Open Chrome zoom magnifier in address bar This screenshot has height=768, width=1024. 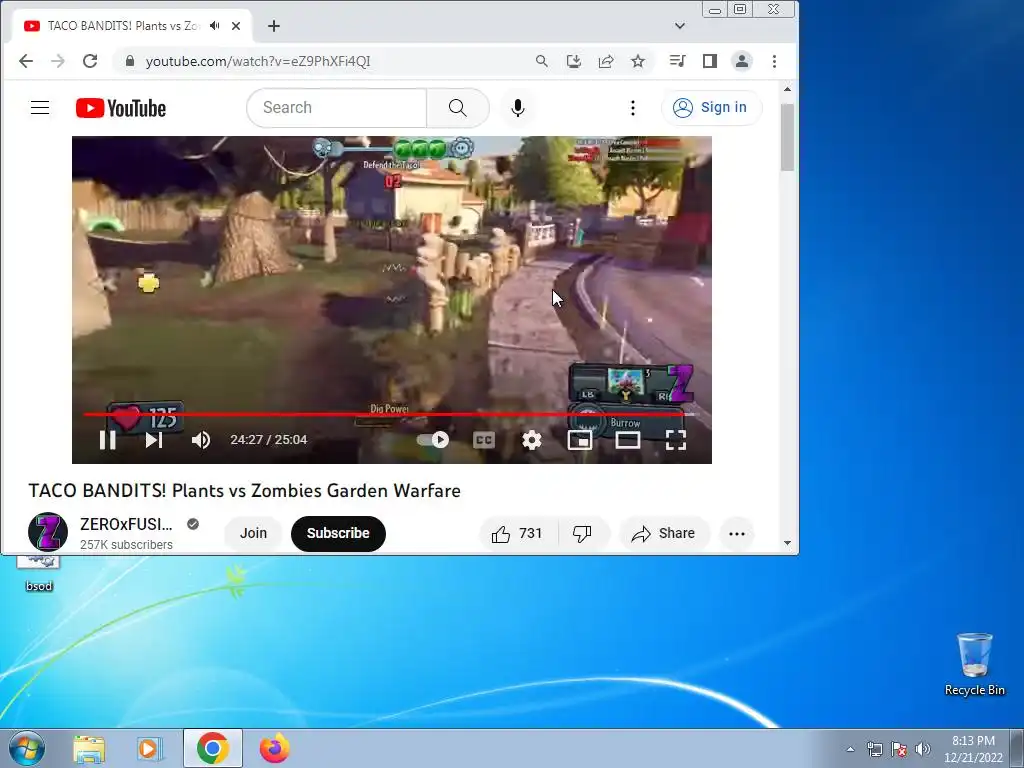click(x=541, y=61)
